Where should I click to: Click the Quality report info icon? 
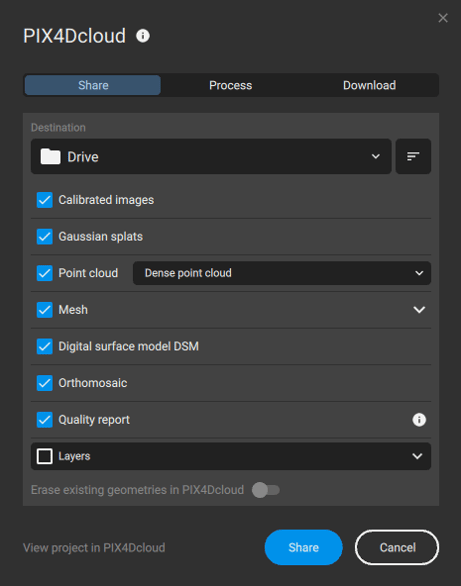[x=419, y=420]
